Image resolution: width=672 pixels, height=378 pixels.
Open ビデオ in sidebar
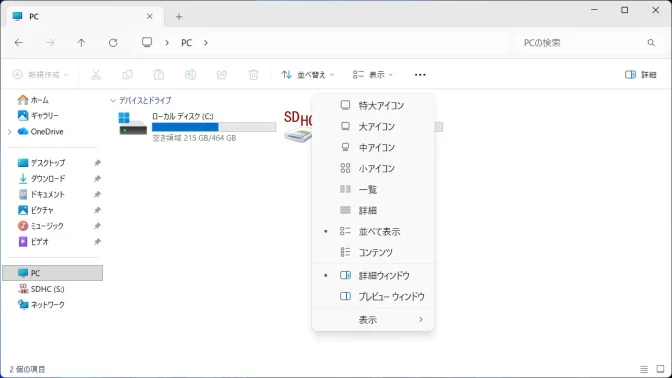pyautogui.click(x=33, y=242)
